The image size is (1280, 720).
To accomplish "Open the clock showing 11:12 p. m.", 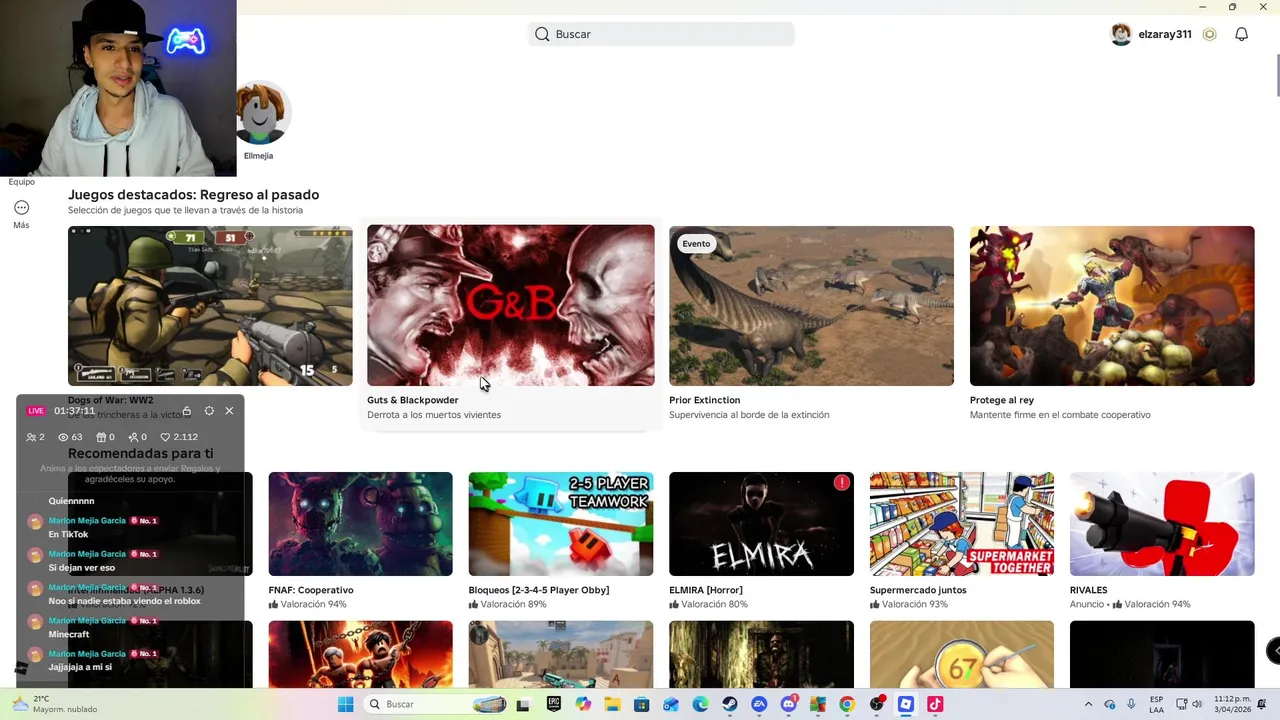I will pos(1232,704).
